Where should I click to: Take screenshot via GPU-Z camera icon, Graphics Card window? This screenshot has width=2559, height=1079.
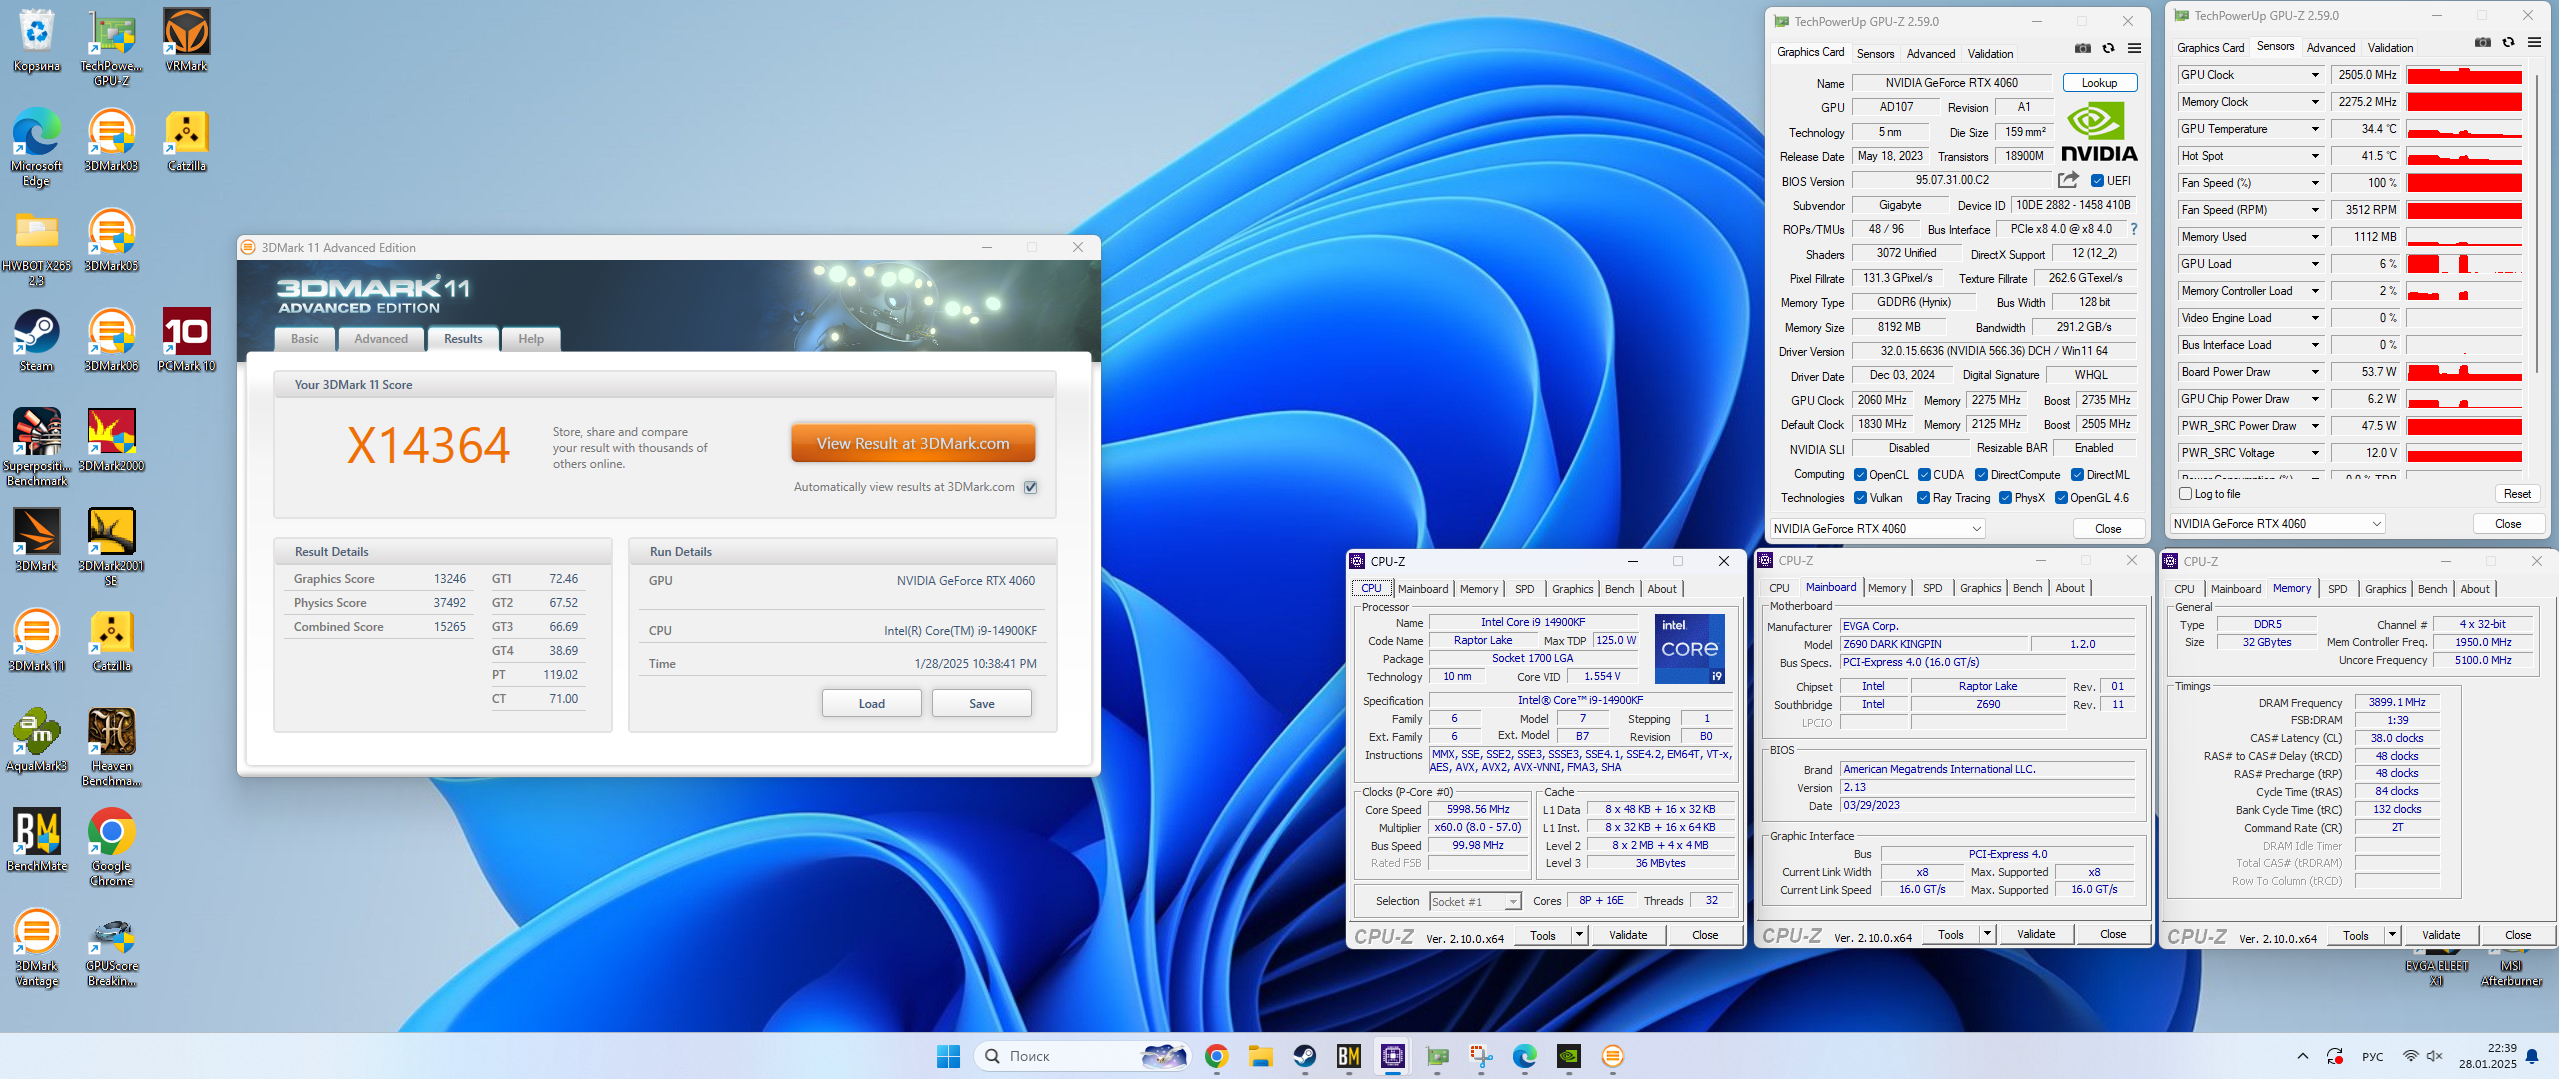(2083, 48)
